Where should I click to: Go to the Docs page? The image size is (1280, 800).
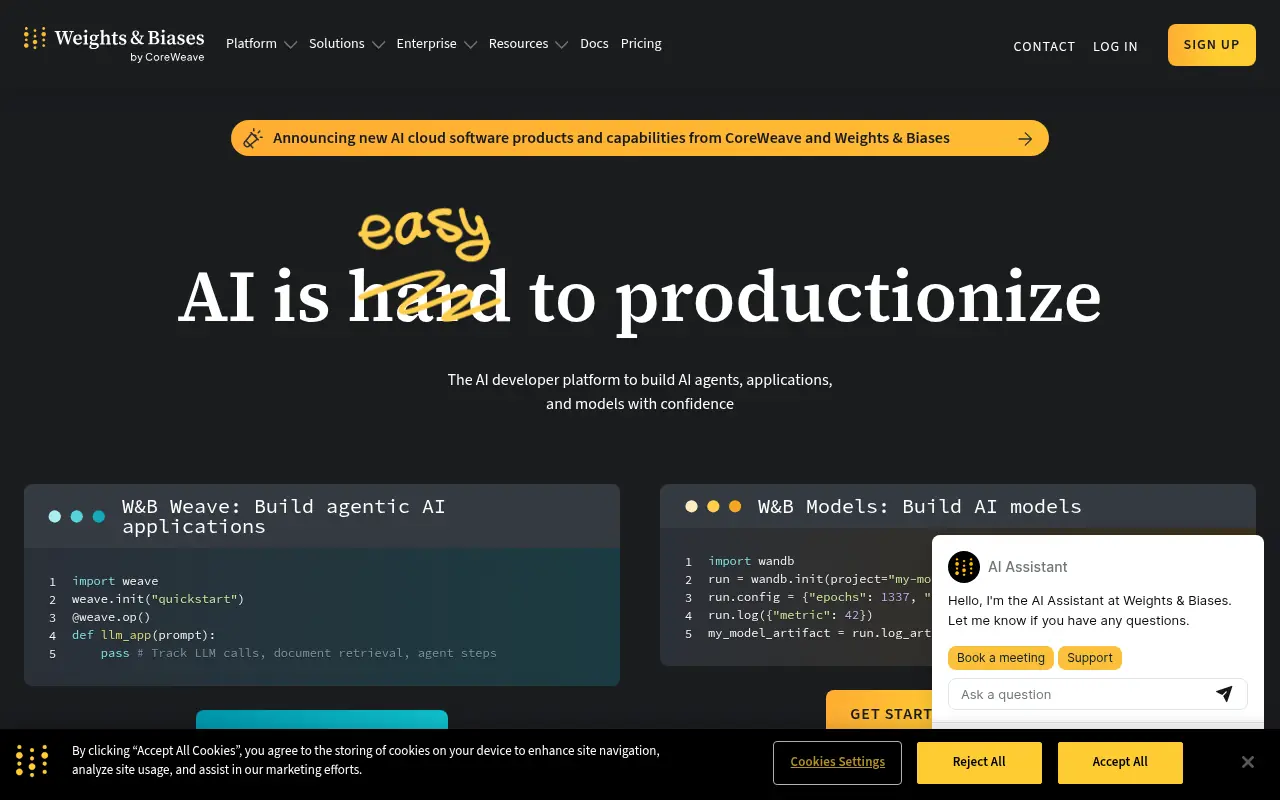click(594, 44)
